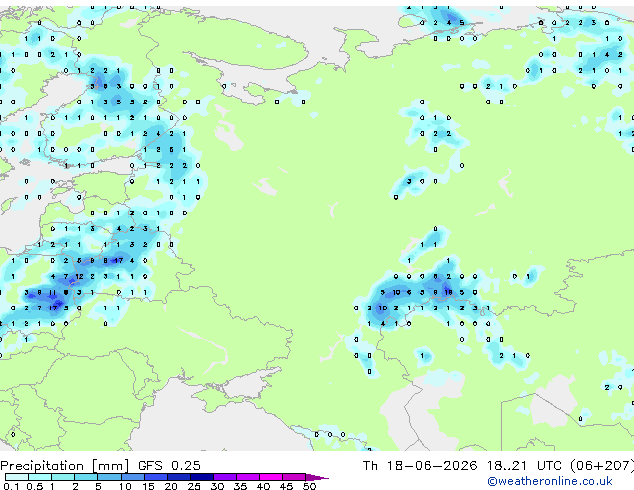634x490 pixels.
Task: Click the 'Th 18-06-2026' date text
Action: point(420,466)
